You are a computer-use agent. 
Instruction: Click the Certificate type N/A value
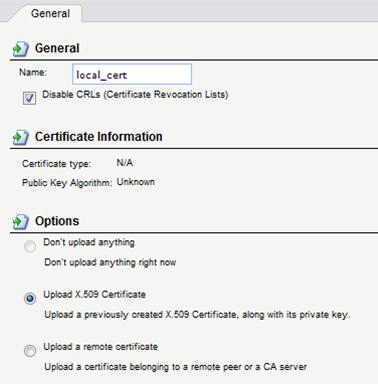125,163
